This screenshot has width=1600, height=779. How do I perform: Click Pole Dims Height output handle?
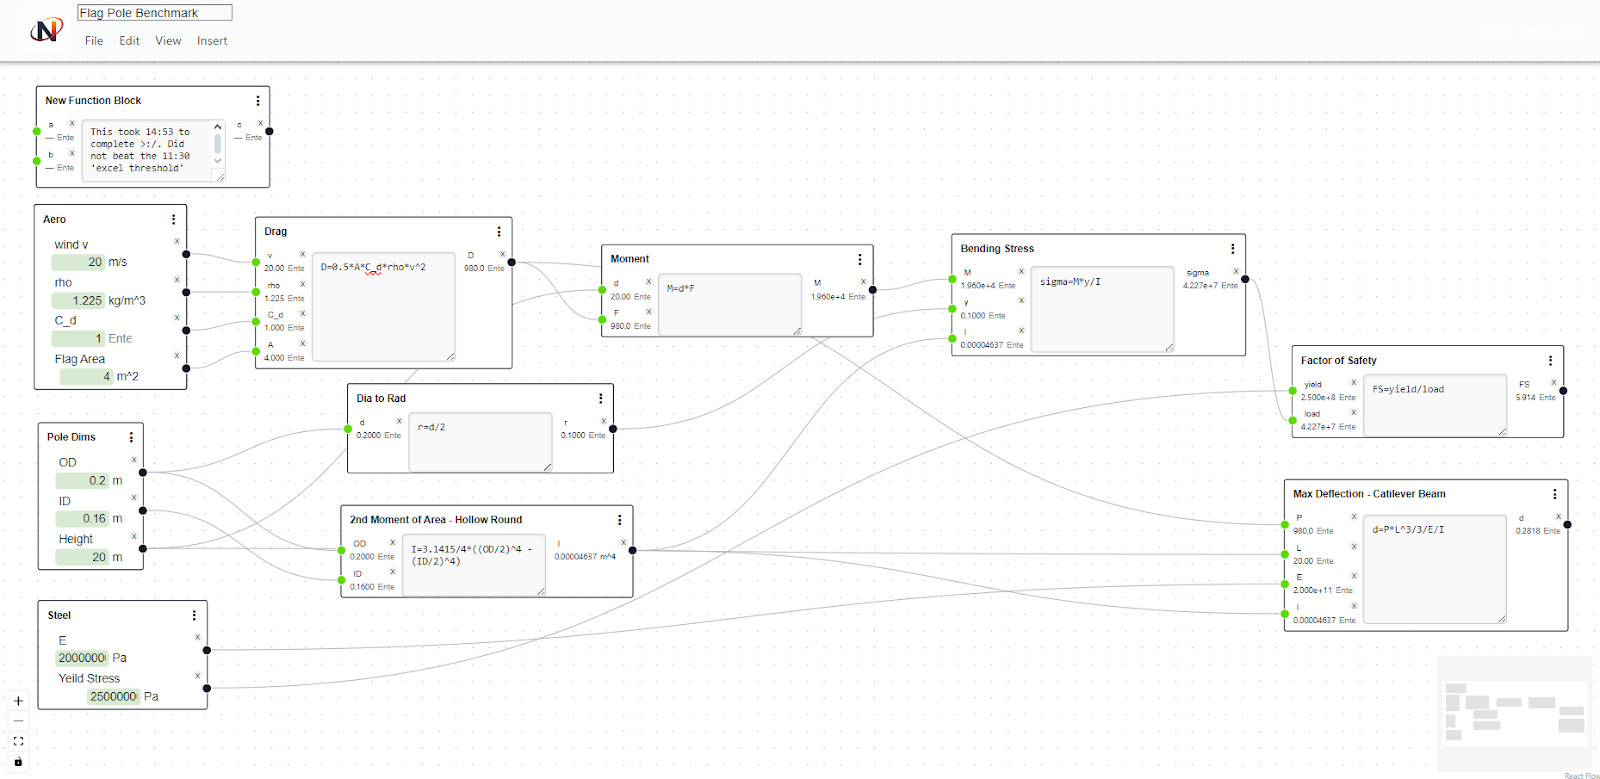pyautogui.click(x=143, y=548)
